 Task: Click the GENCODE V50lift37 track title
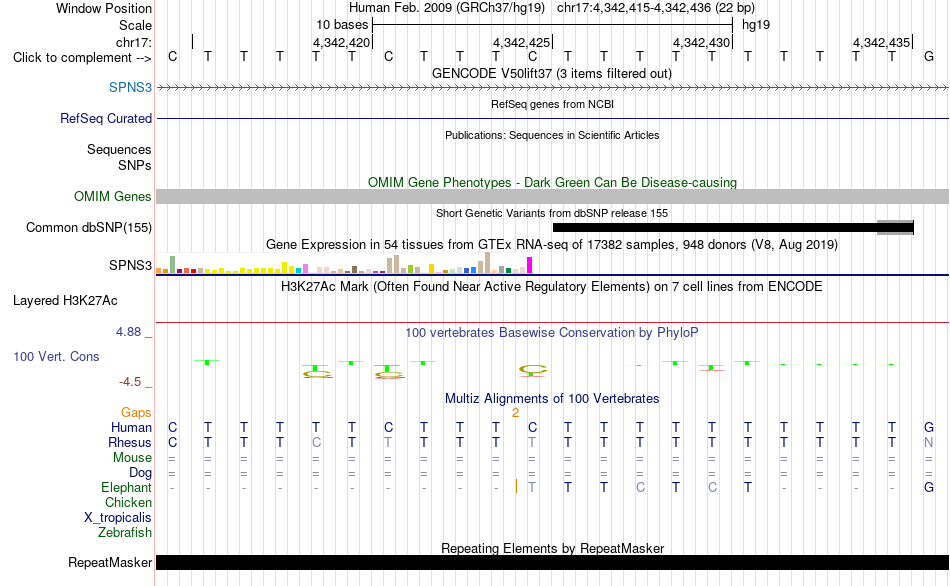click(x=551, y=73)
